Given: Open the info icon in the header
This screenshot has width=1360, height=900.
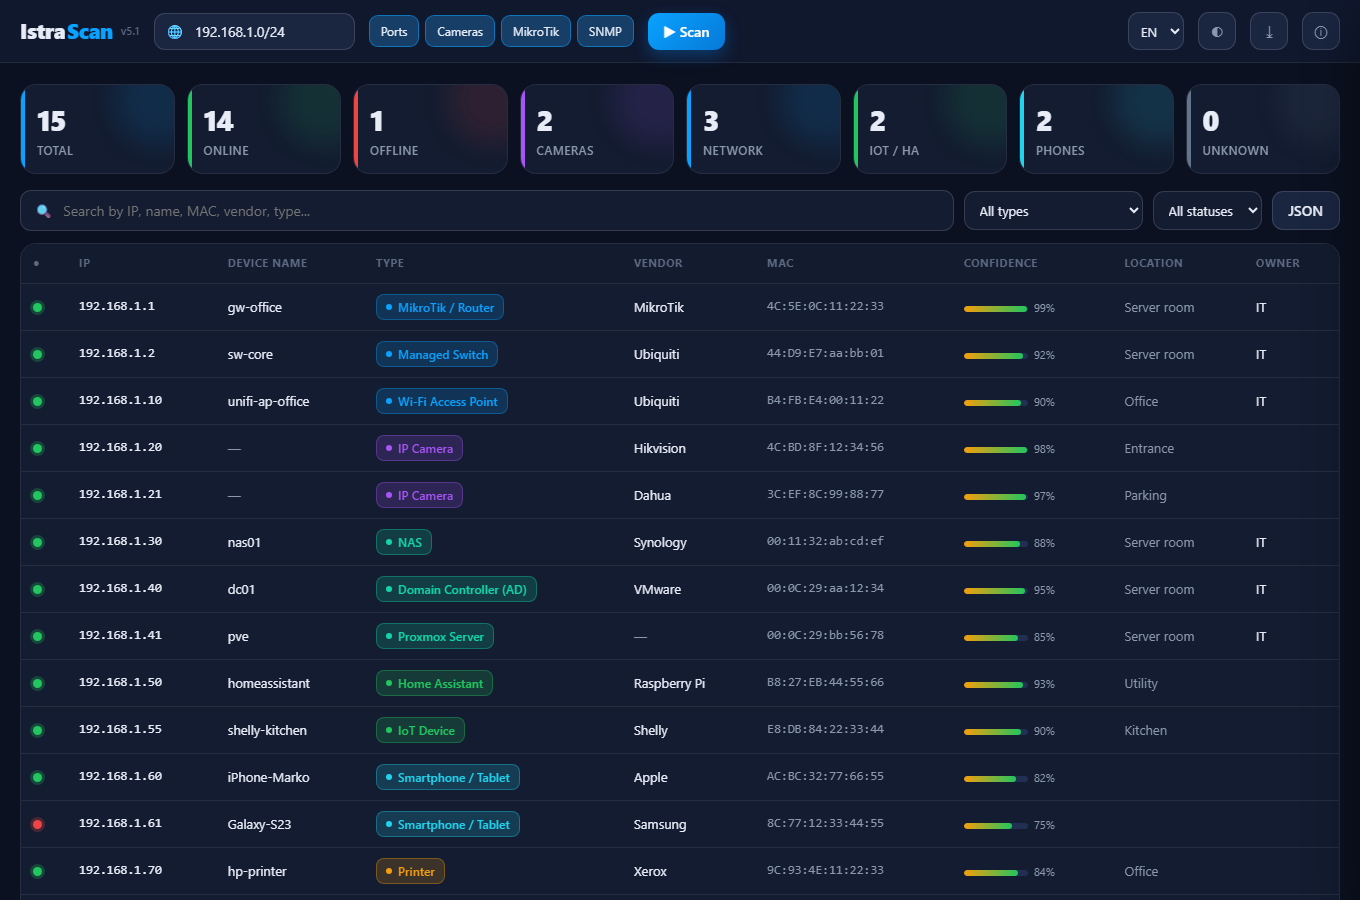Looking at the screenshot, I should [x=1321, y=32].
